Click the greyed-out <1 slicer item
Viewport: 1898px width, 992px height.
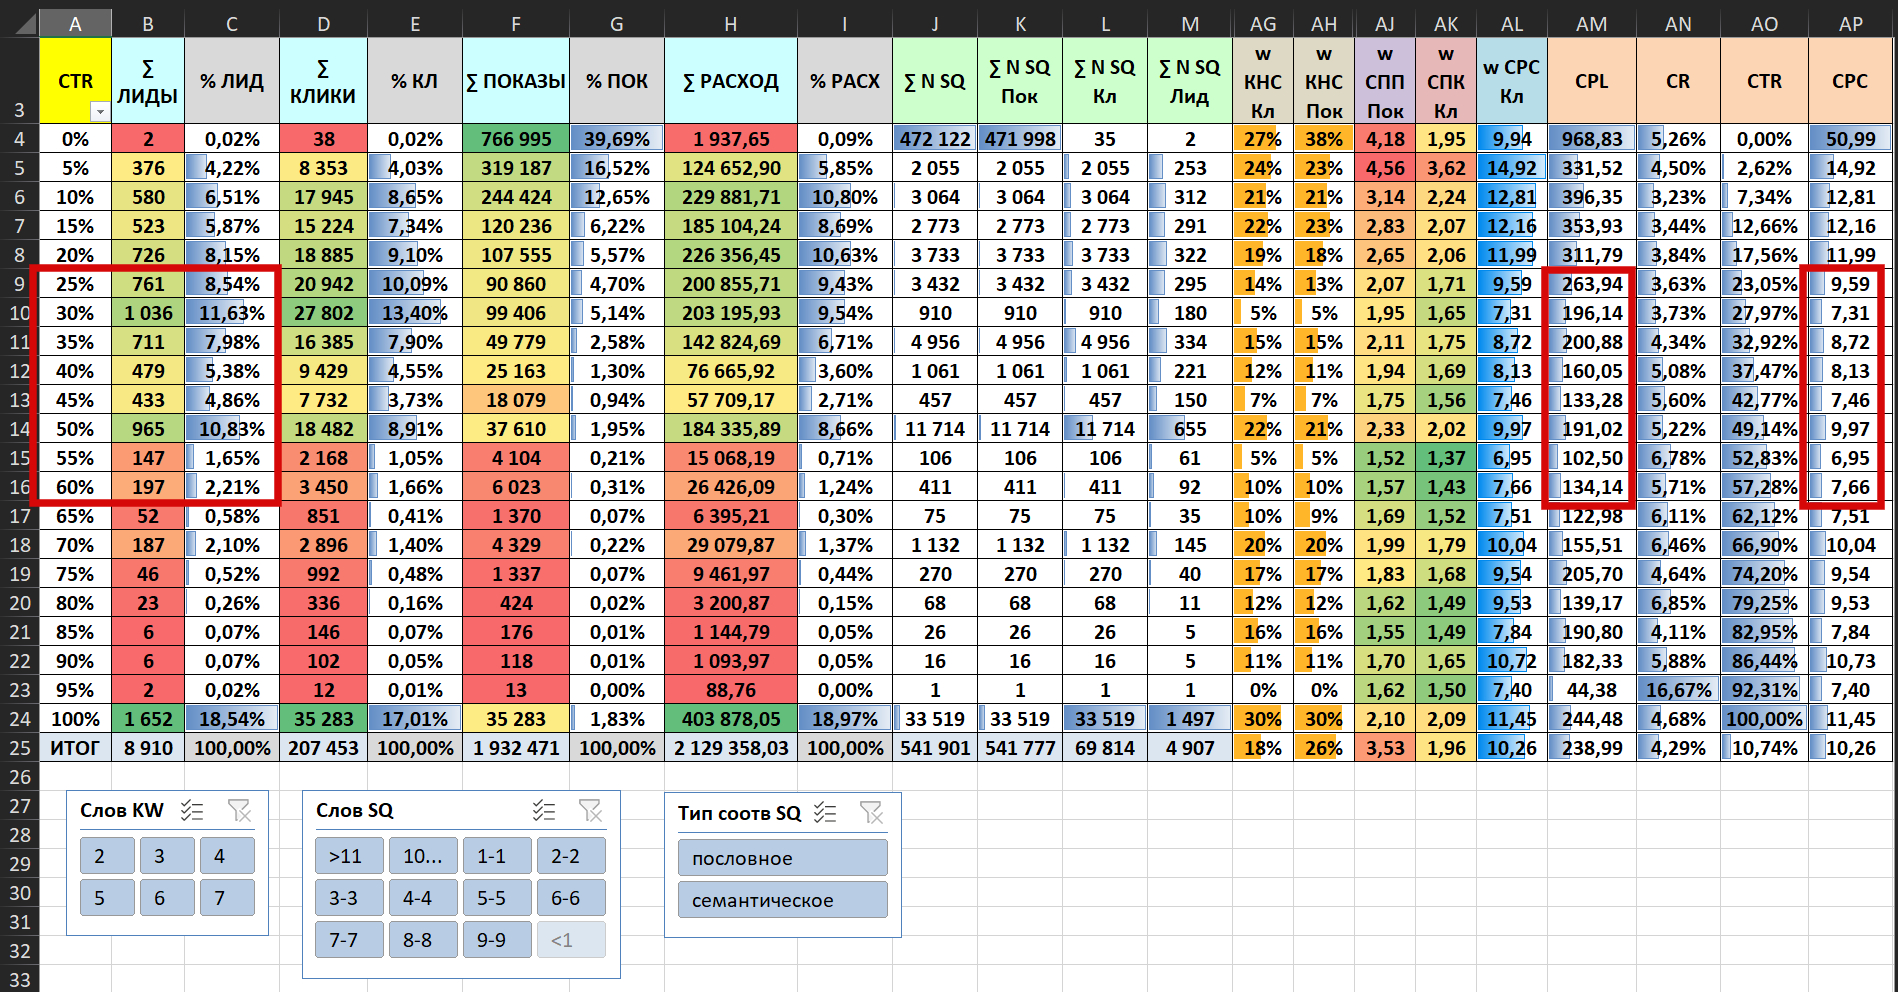[x=571, y=940]
